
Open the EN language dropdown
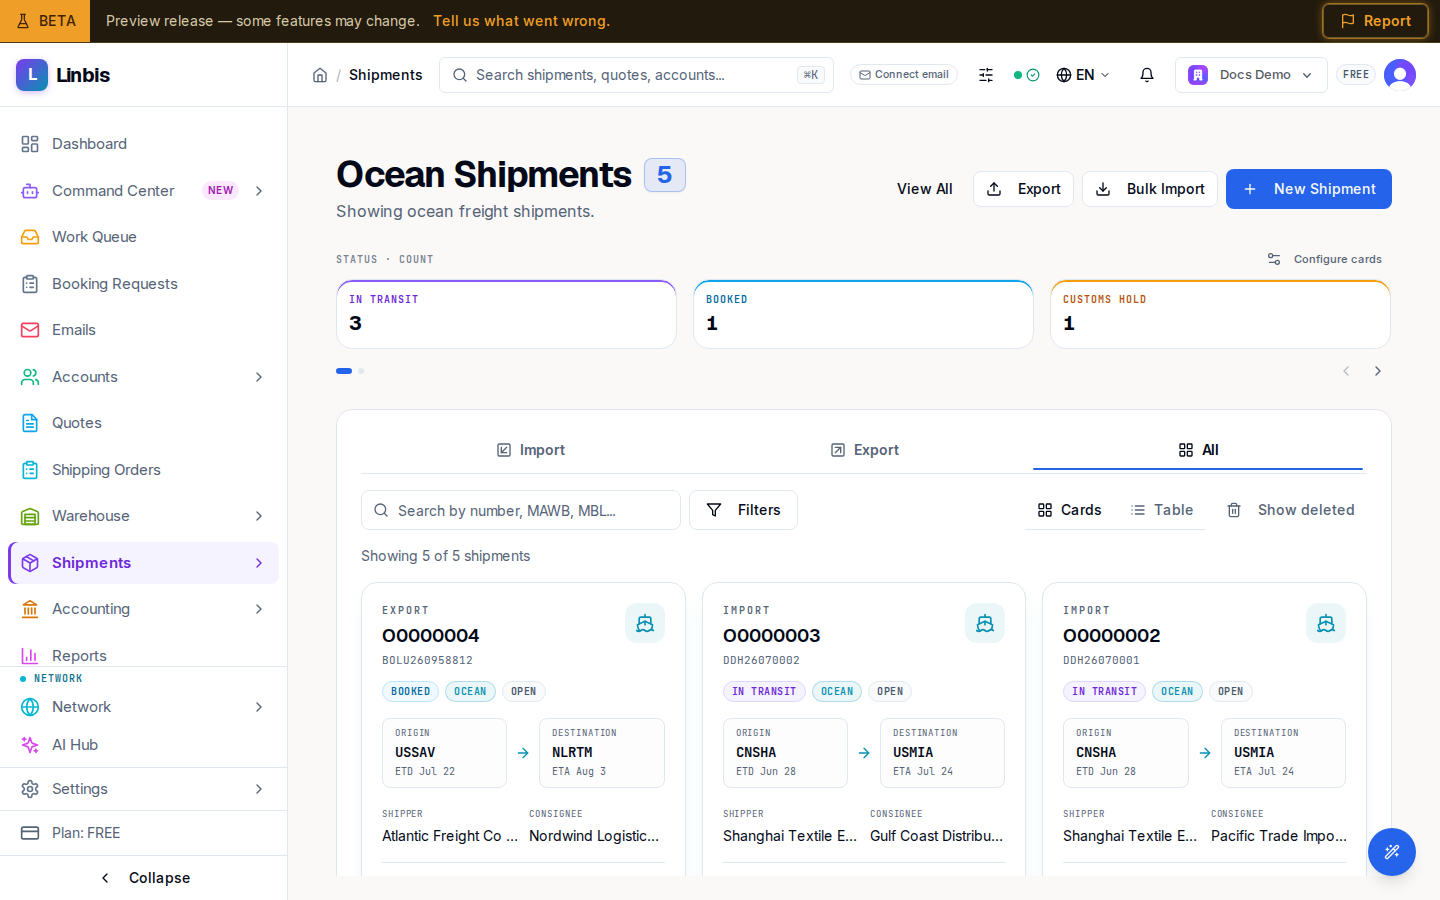(x=1083, y=75)
